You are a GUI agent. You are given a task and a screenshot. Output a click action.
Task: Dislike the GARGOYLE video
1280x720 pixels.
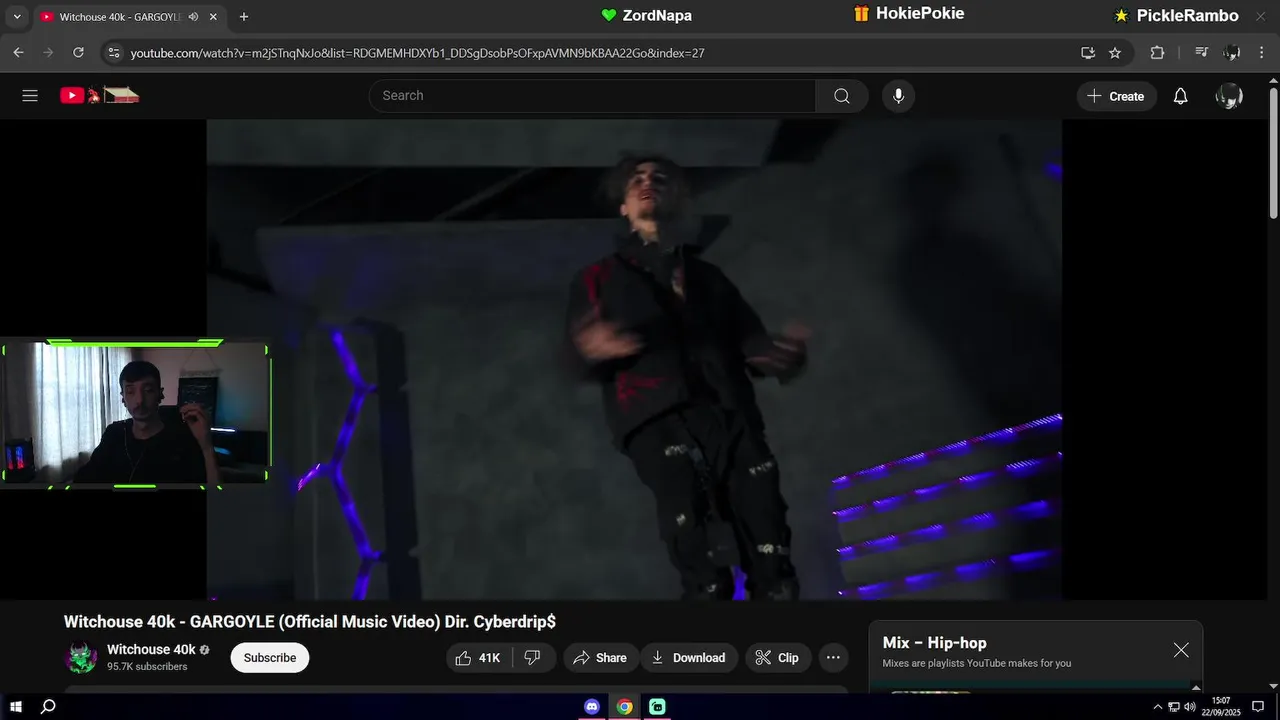533,658
